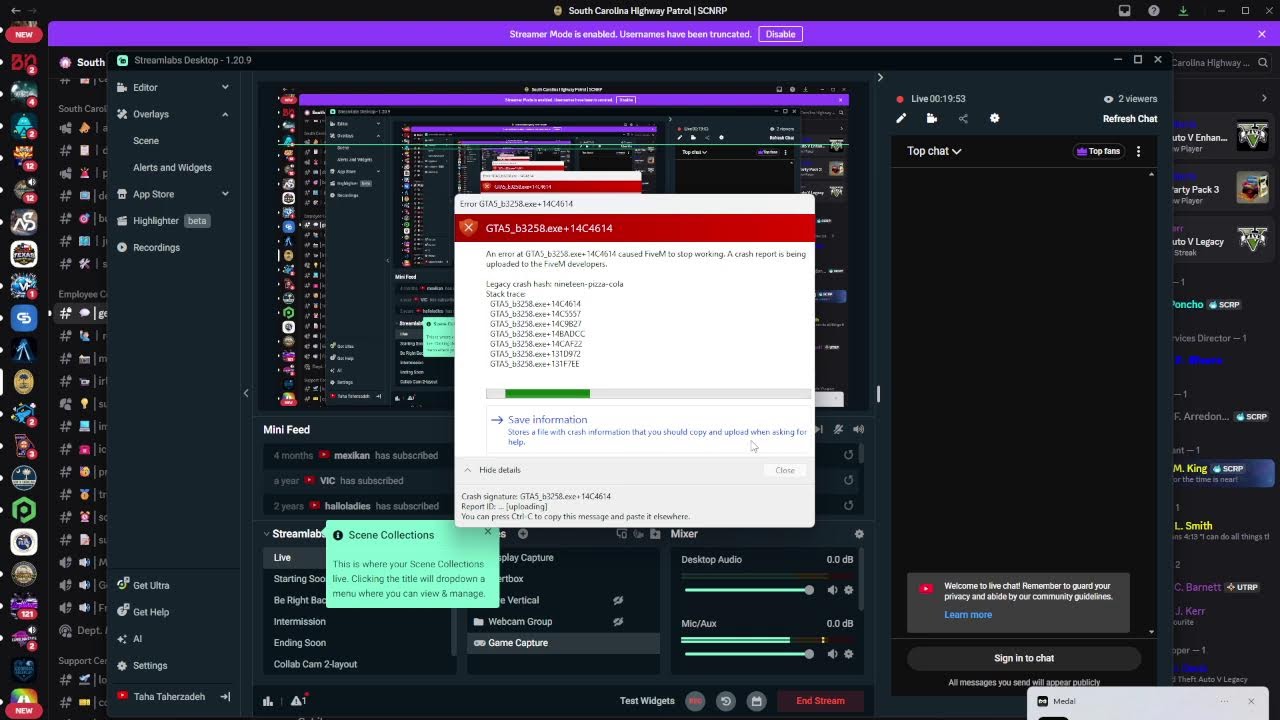1280x720 pixels.
Task: Select the Game Capture source row
Action: [x=564, y=643]
